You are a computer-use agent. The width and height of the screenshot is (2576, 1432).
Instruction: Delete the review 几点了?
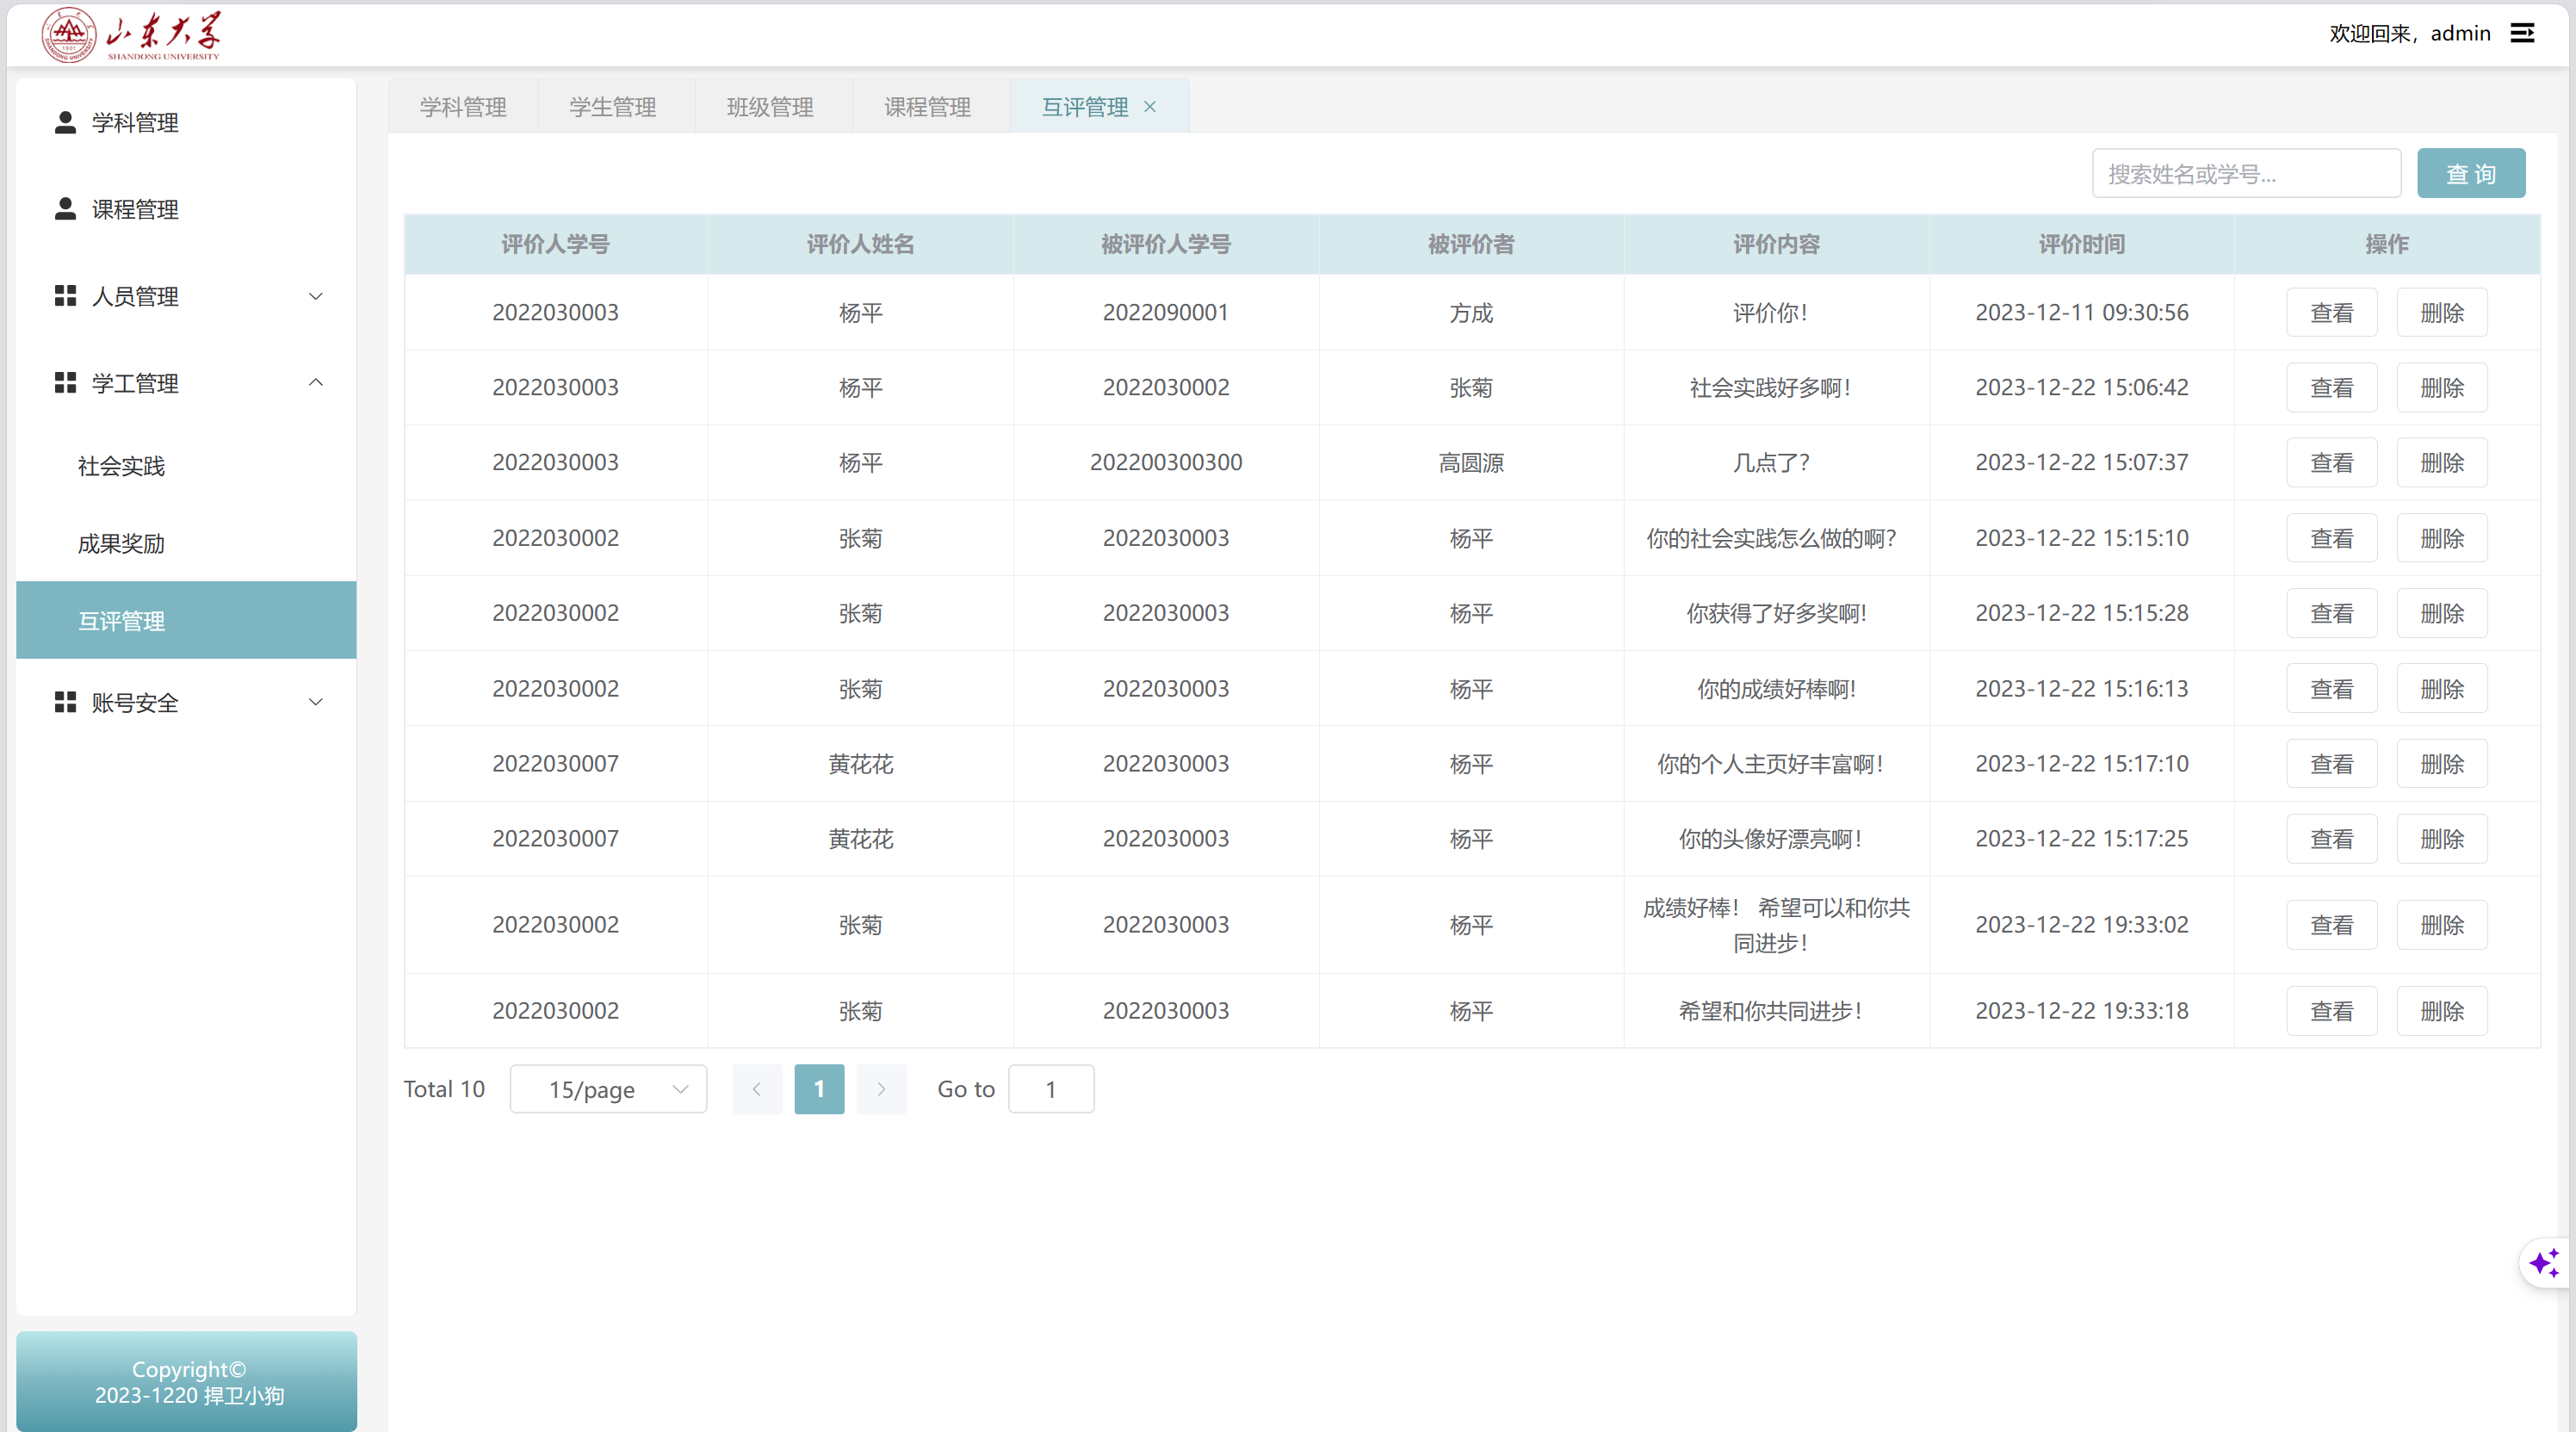(x=2441, y=462)
